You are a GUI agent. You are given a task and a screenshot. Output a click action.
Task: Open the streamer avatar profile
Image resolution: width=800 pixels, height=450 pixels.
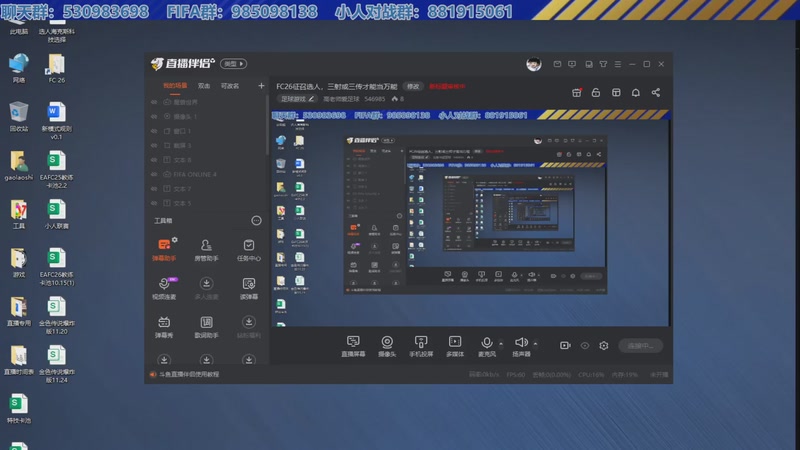coord(534,64)
